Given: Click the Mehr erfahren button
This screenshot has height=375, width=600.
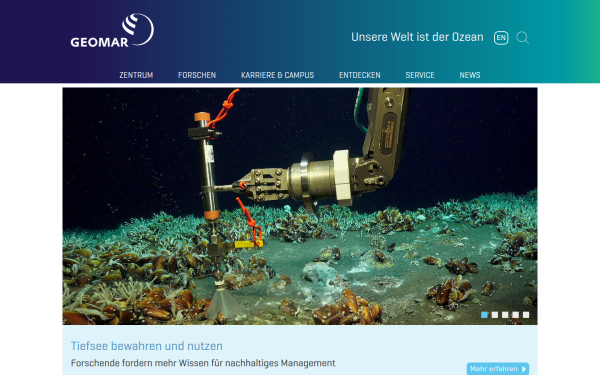Looking at the screenshot, I should tap(498, 369).
